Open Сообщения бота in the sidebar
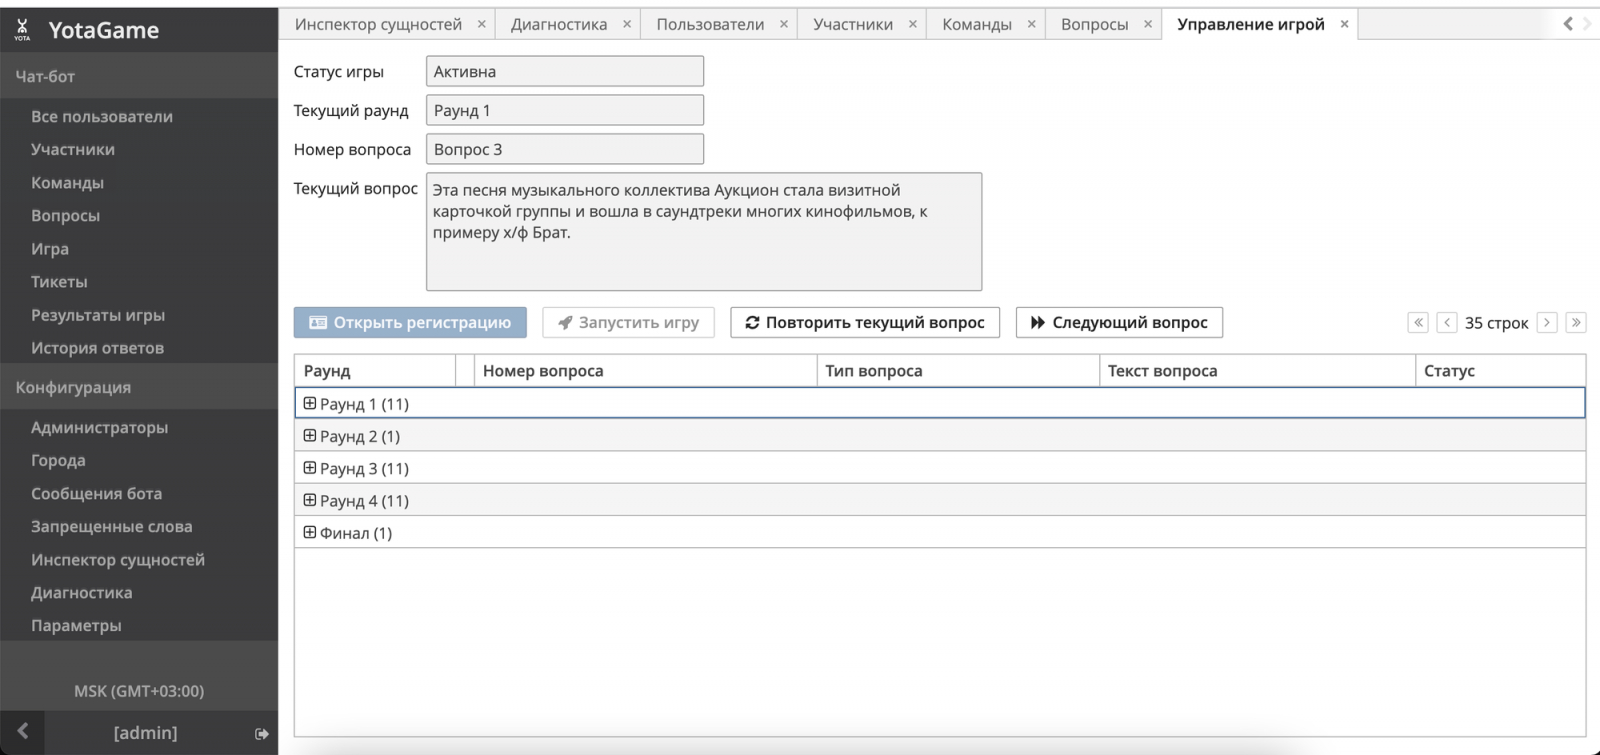The height and width of the screenshot is (755, 1600). [x=96, y=493]
